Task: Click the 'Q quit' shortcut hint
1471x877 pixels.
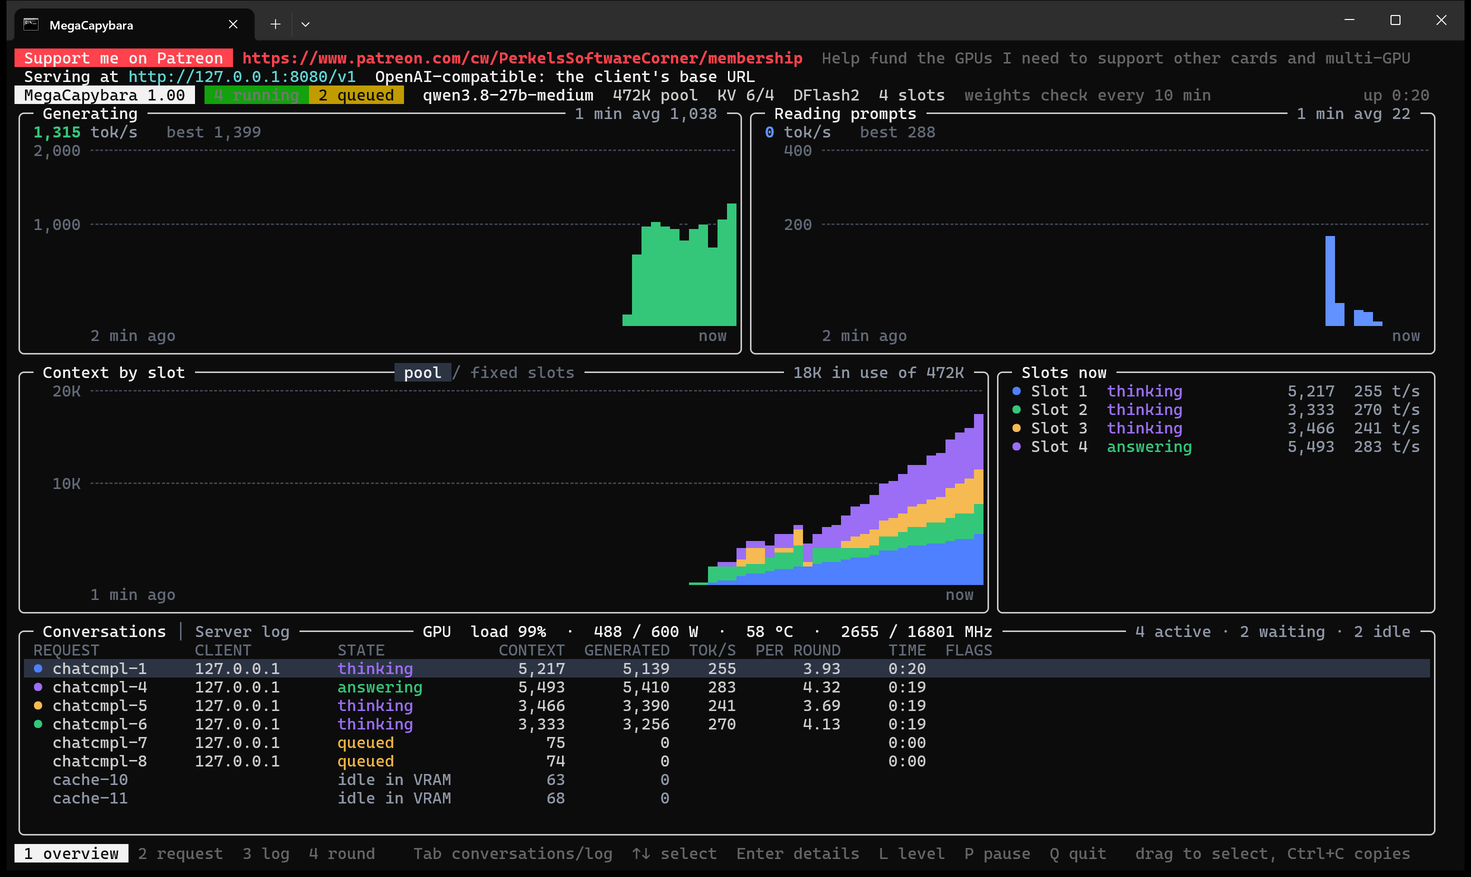Action: pyautogui.click(x=1078, y=854)
